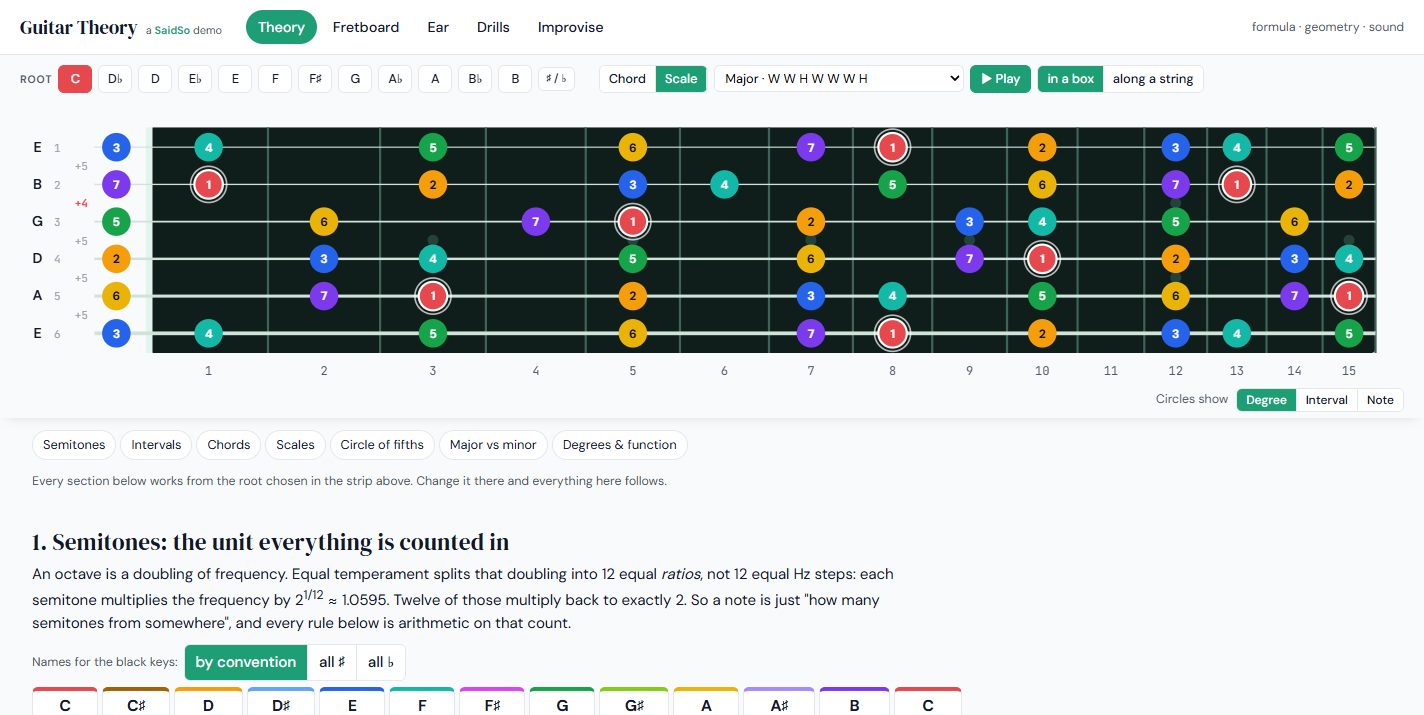Follow the SaidSo link
This screenshot has height=715, width=1424.
click(x=172, y=30)
